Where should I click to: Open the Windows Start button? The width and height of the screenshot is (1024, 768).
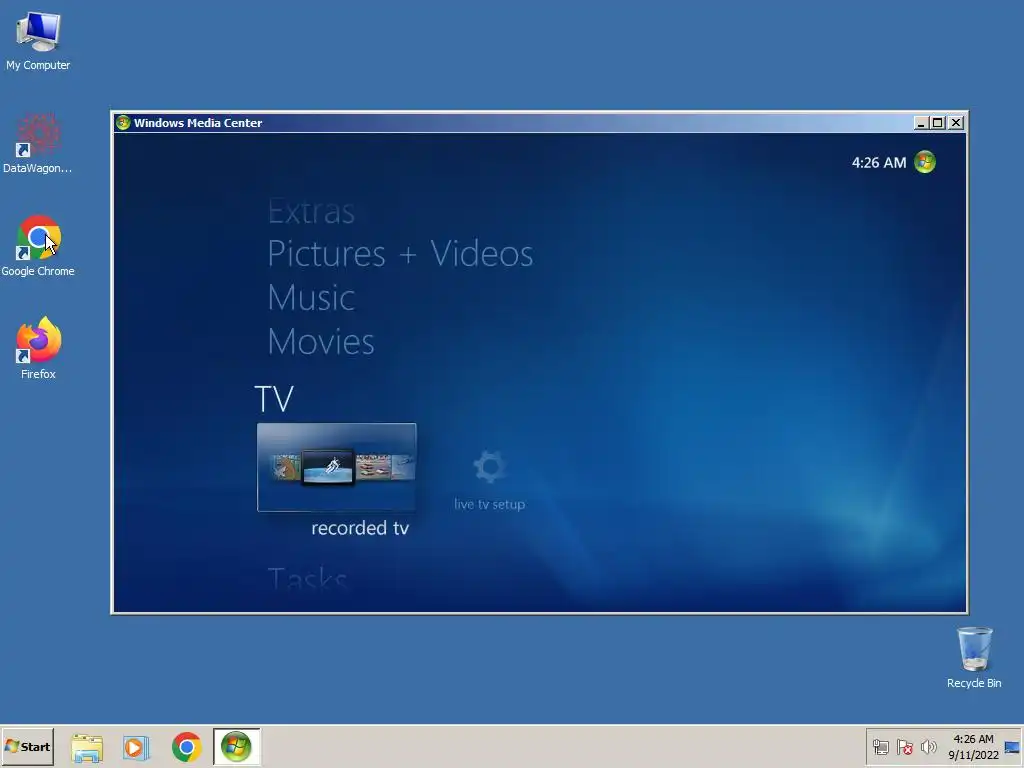(27, 746)
